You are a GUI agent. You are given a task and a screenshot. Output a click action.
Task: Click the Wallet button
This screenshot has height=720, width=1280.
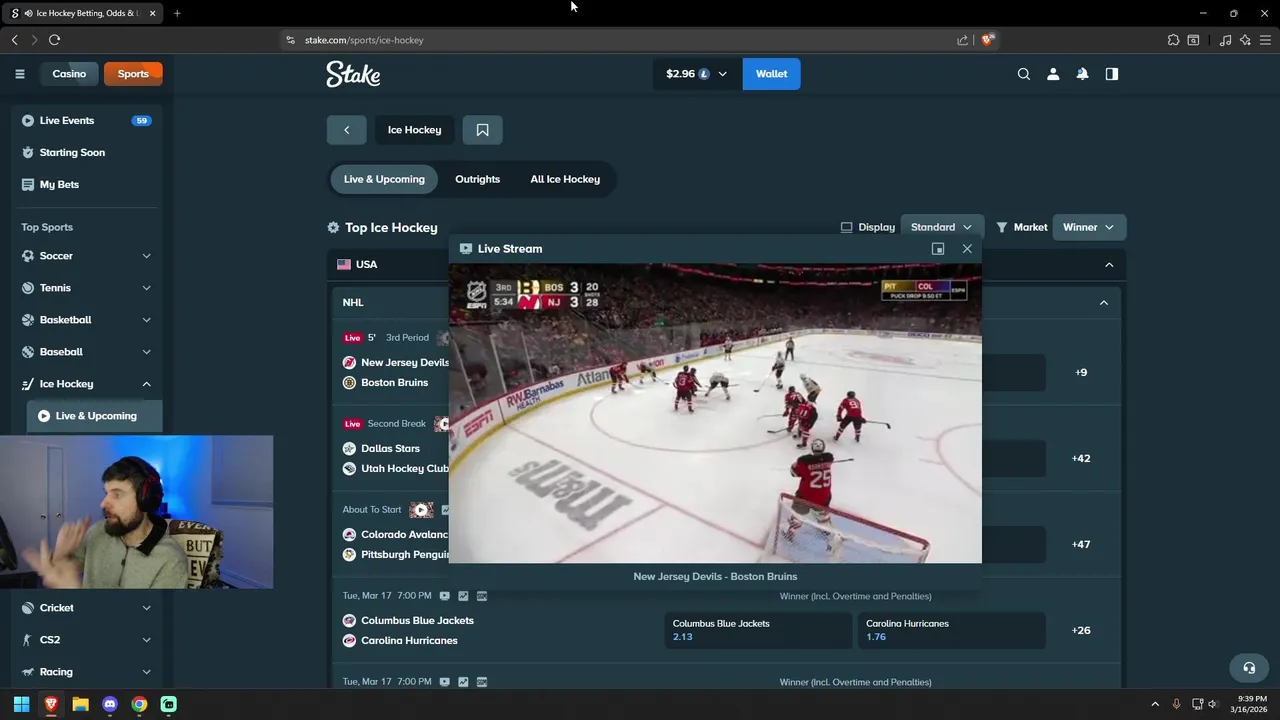[771, 74]
